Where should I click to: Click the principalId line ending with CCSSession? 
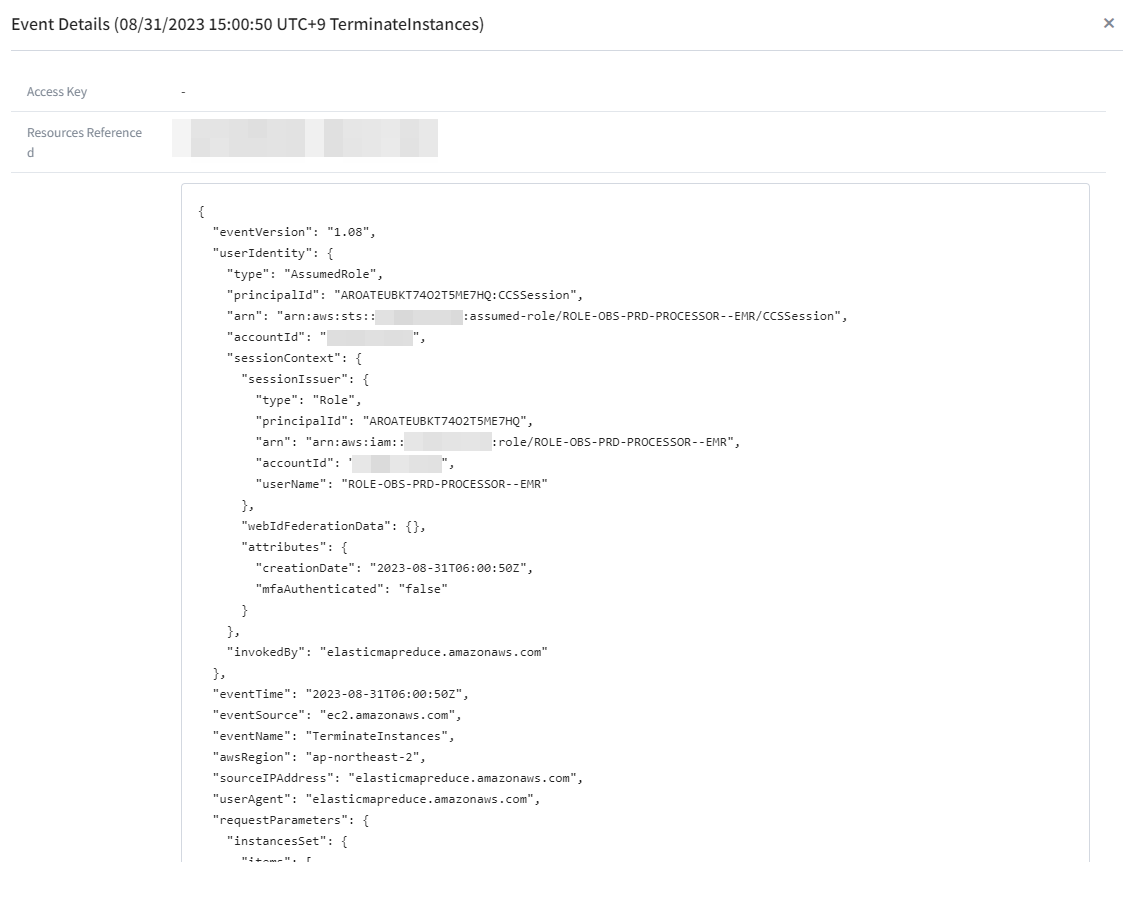pyautogui.click(x=404, y=295)
